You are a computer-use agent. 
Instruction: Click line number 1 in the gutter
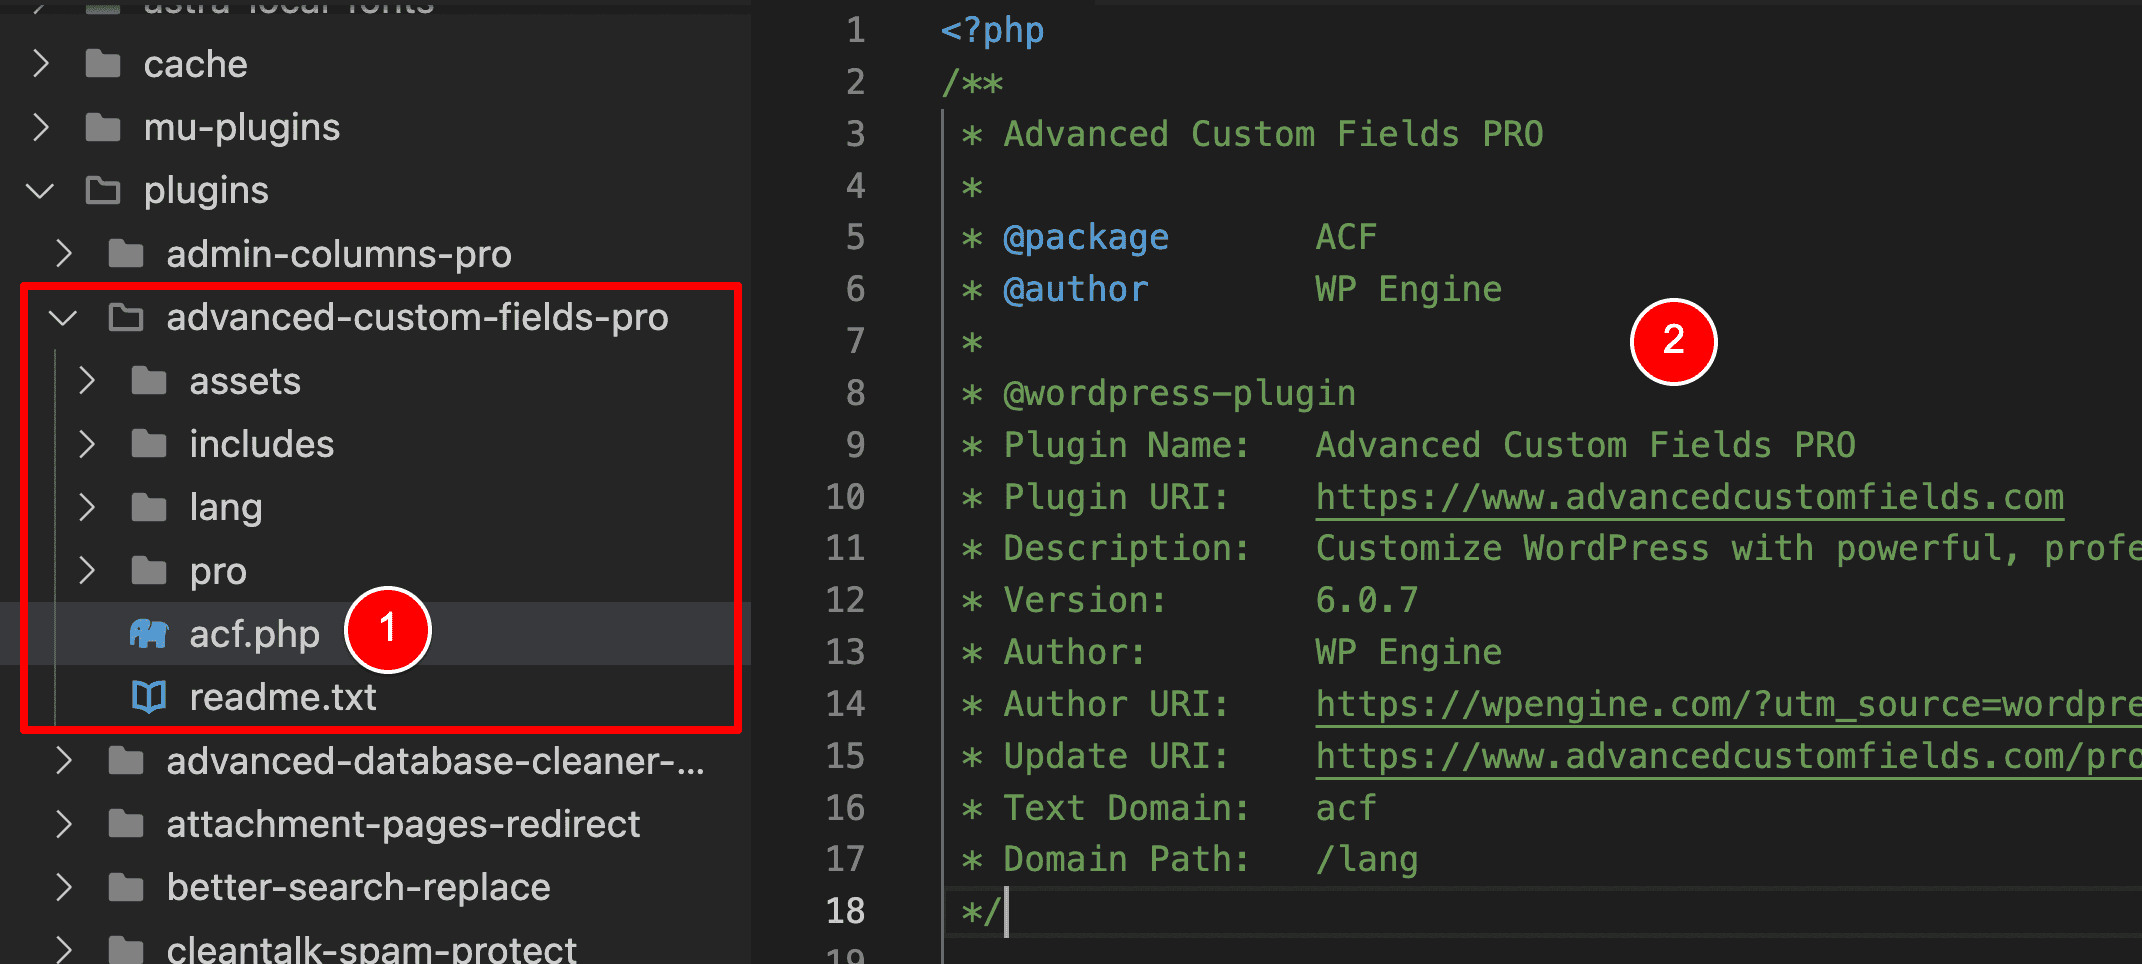855,30
